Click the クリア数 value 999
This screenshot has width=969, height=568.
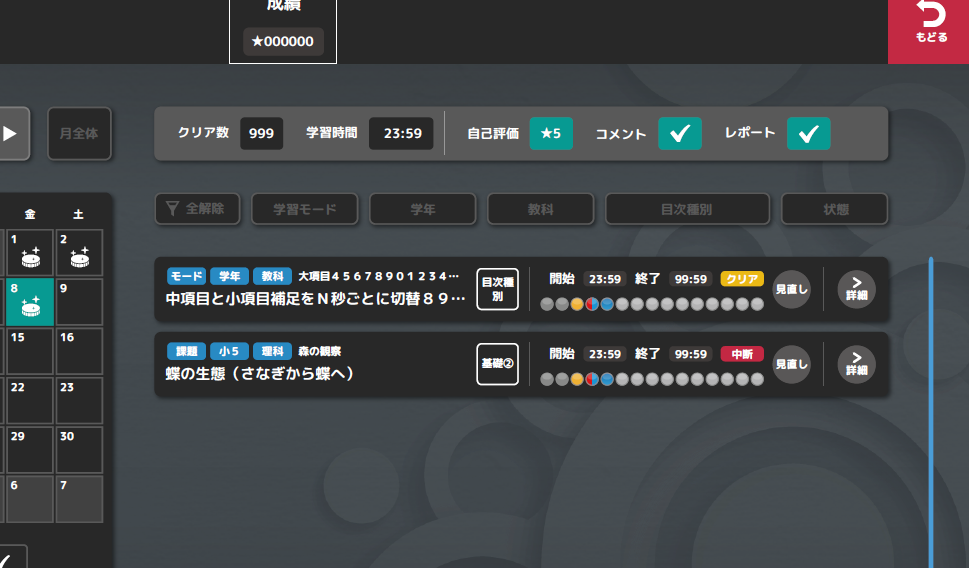(x=261, y=134)
